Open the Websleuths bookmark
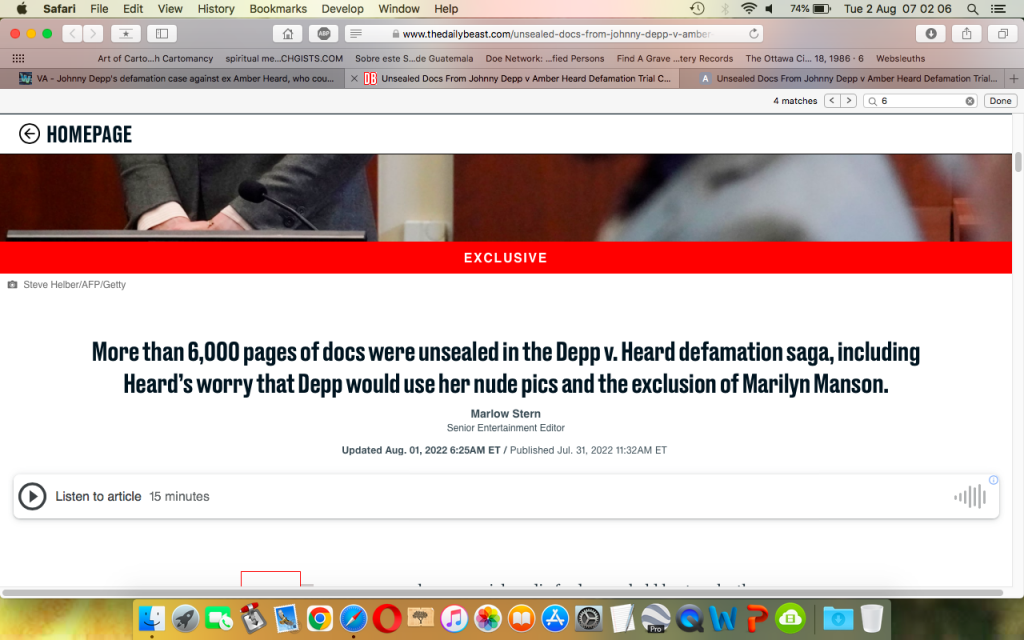 click(900, 58)
